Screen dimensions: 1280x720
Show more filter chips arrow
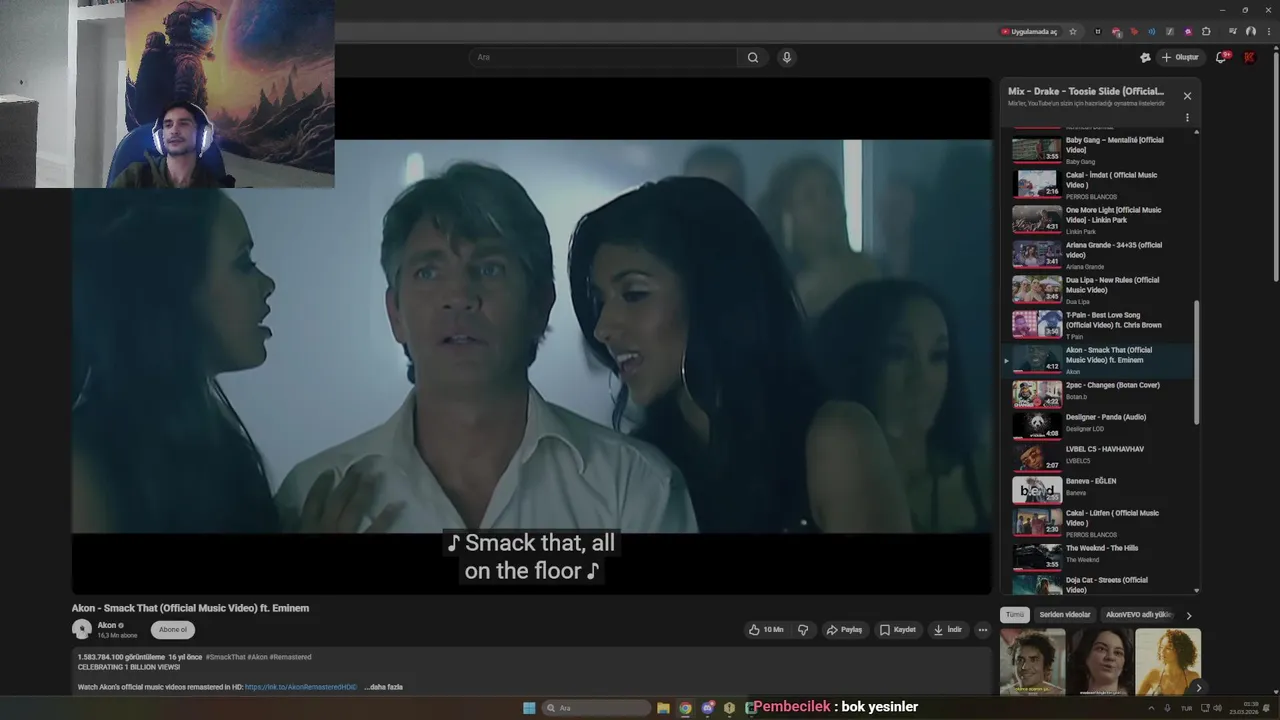[1189, 616]
